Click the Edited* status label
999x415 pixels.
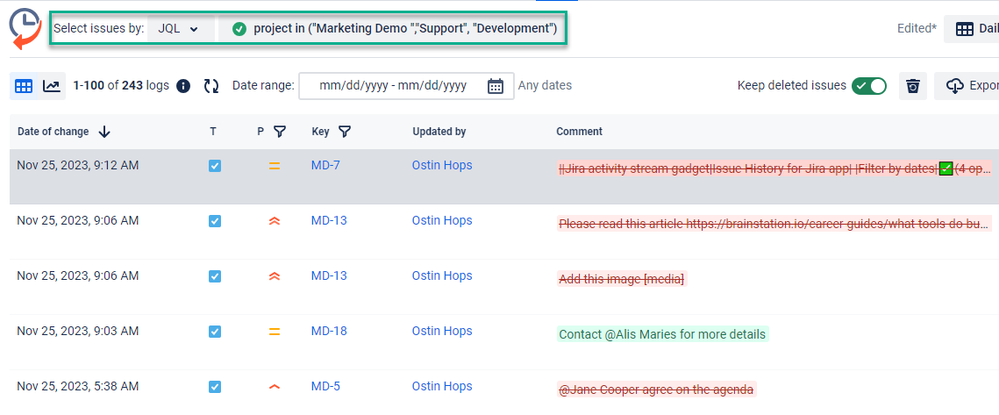tap(917, 28)
